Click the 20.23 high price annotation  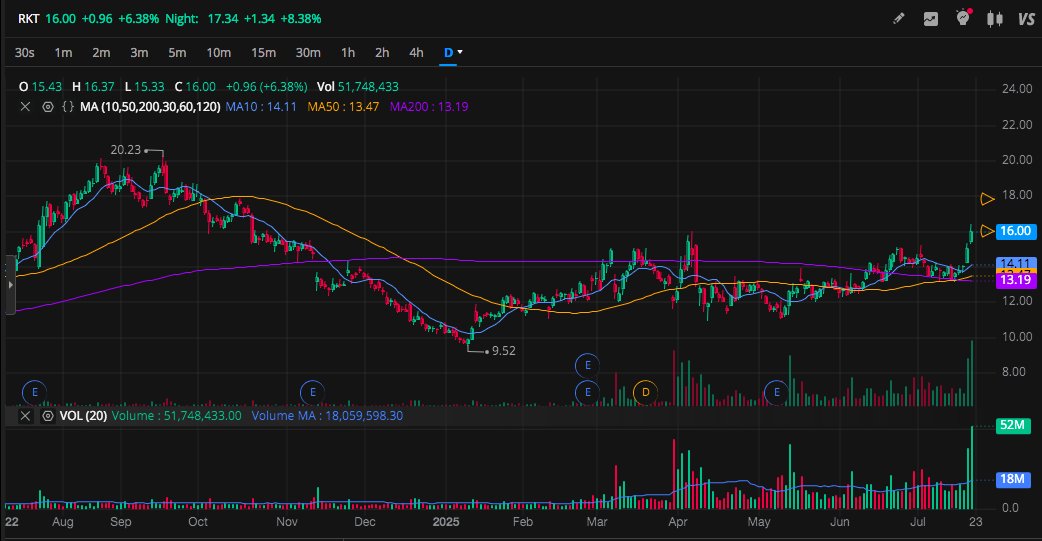[x=126, y=150]
